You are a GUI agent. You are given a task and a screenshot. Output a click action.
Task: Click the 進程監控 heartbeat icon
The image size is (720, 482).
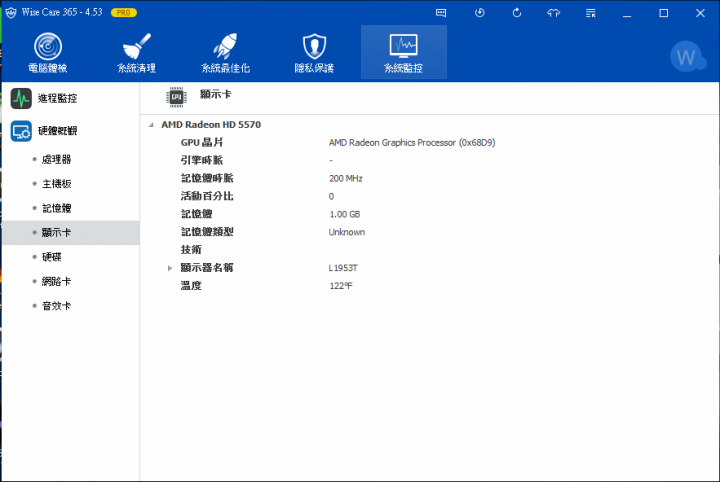(21, 98)
